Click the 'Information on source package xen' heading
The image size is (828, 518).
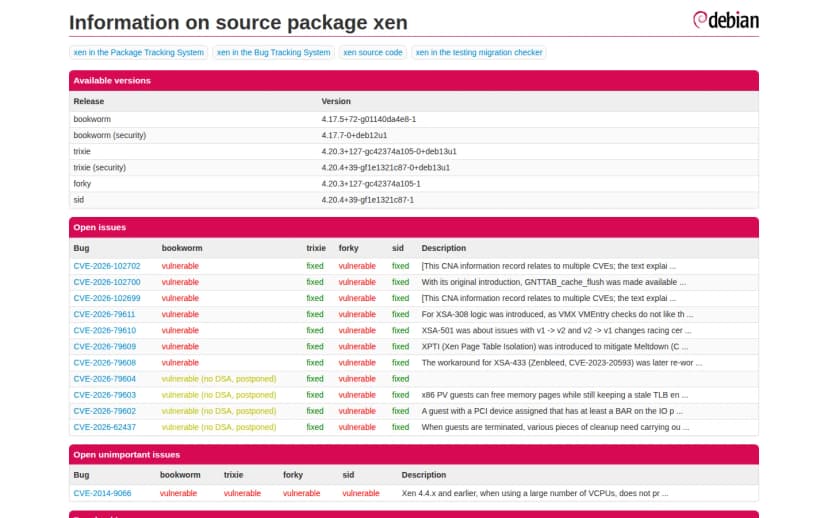(x=238, y=23)
